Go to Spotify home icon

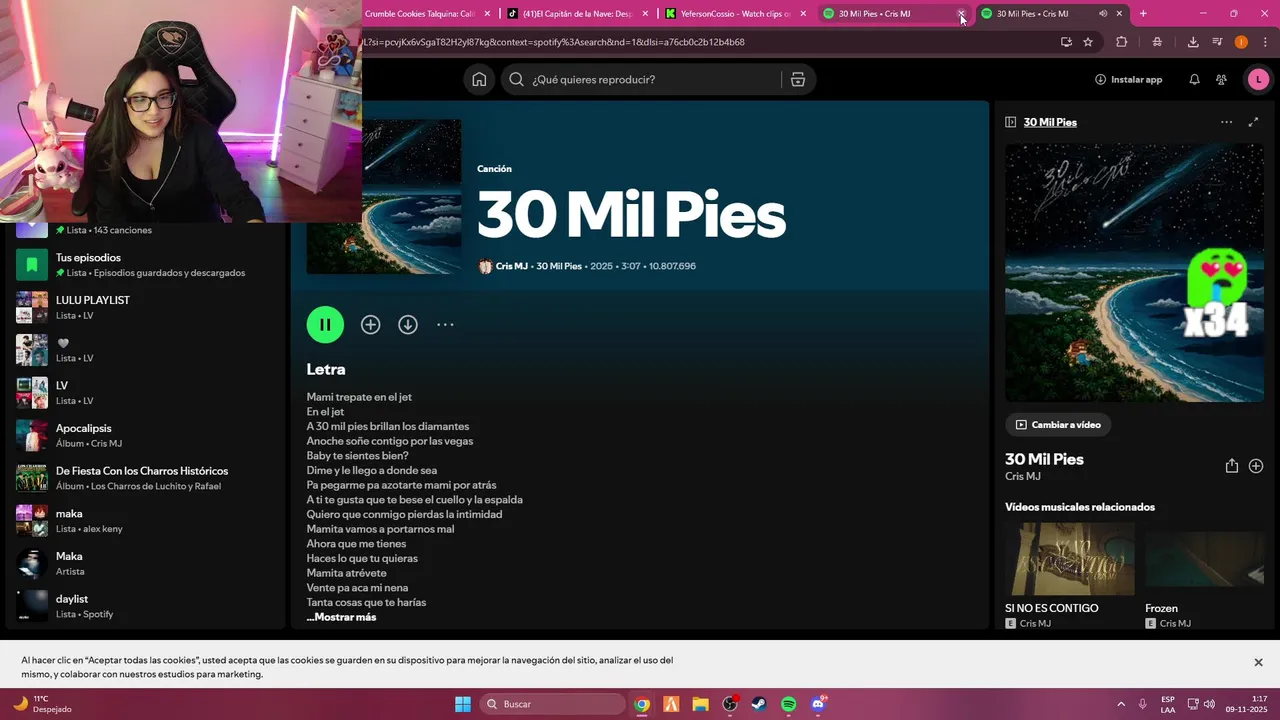click(x=479, y=80)
